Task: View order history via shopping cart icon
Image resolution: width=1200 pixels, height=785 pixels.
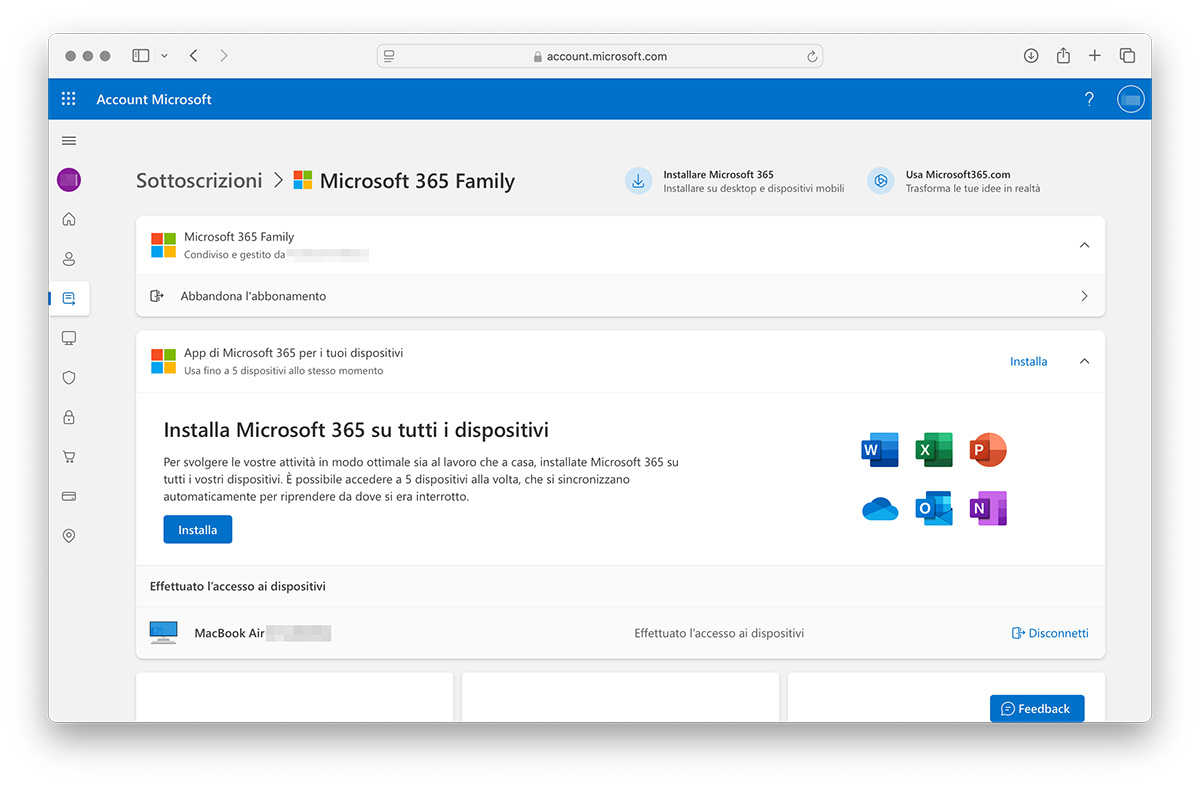Action: [68, 456]
